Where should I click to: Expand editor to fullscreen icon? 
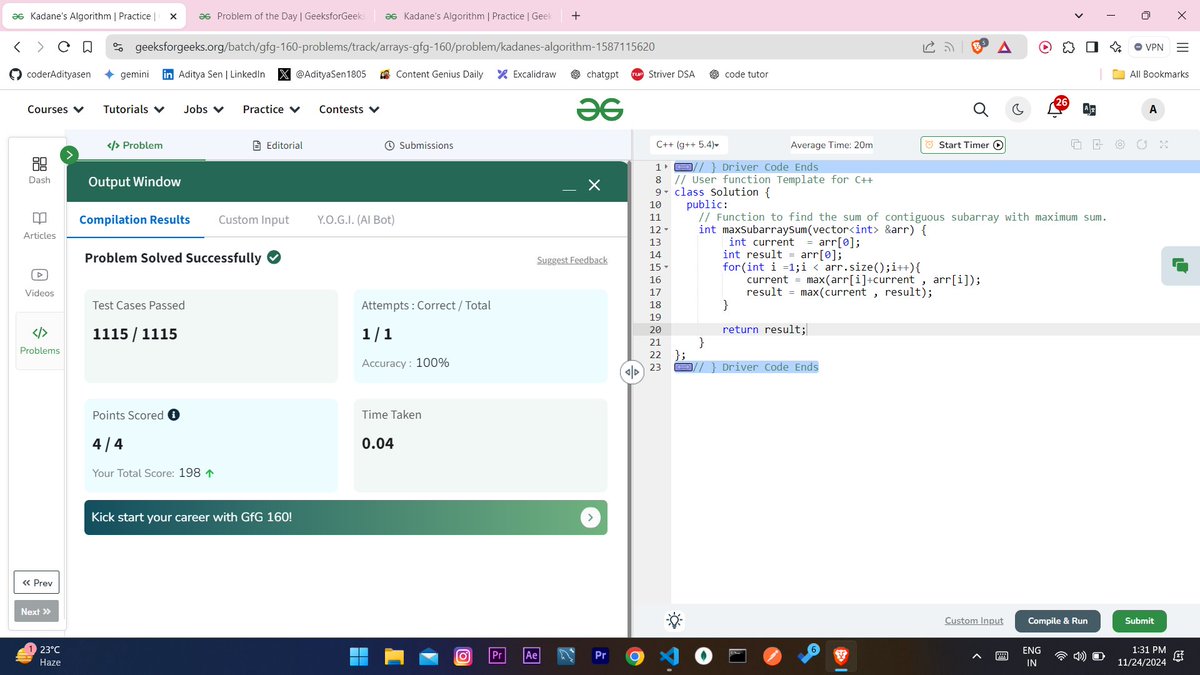(1163, 145)
